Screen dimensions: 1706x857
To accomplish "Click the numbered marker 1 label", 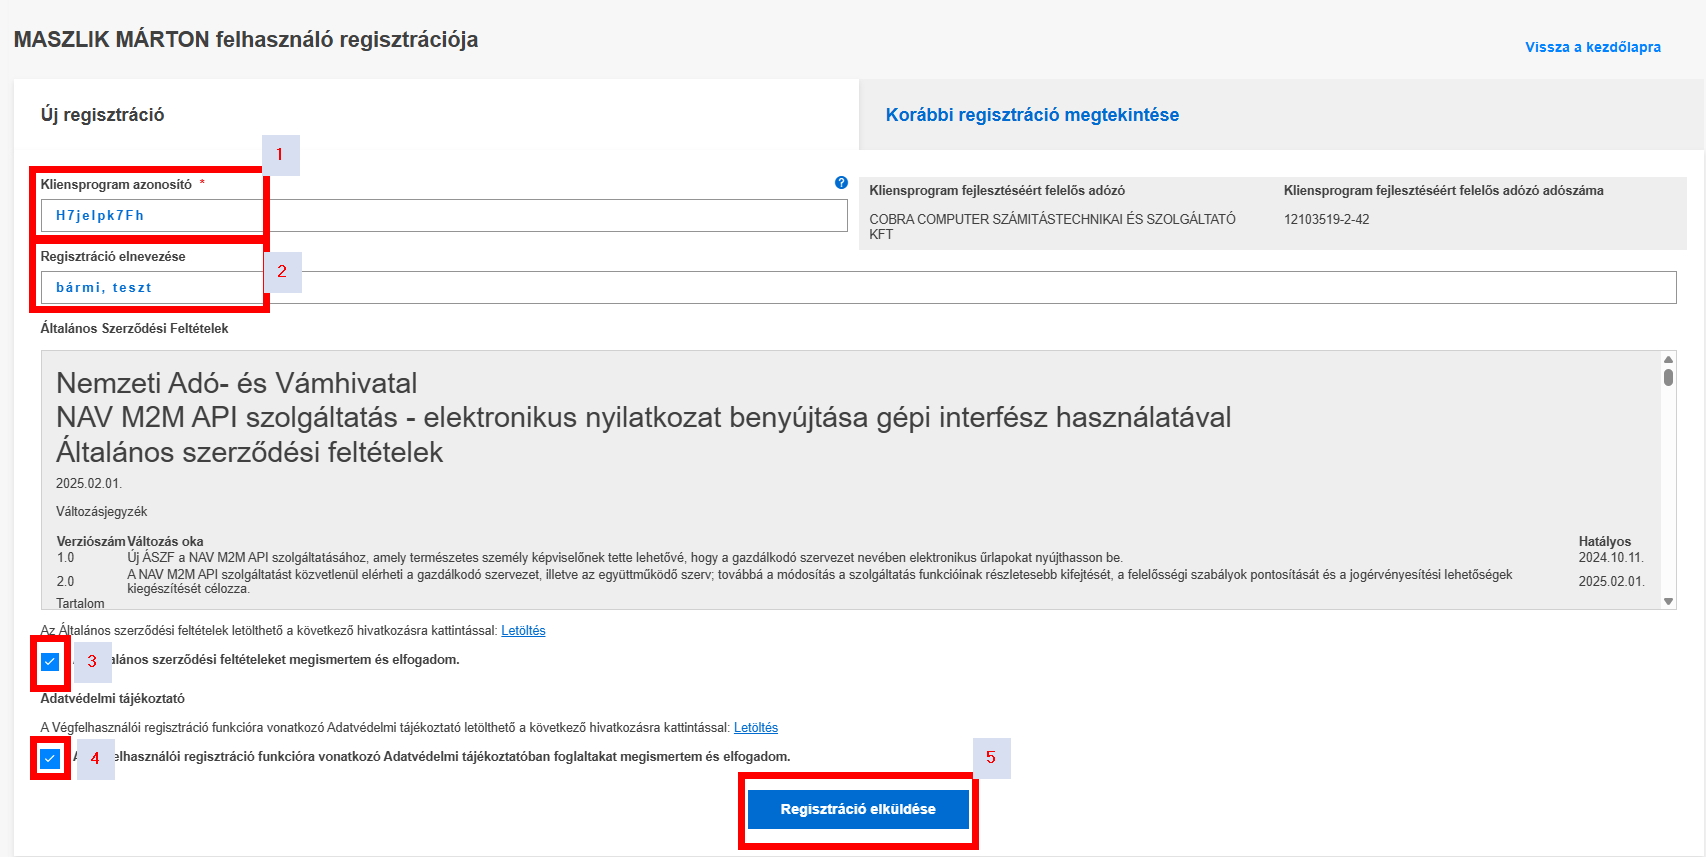I will [x=280, y=155].
